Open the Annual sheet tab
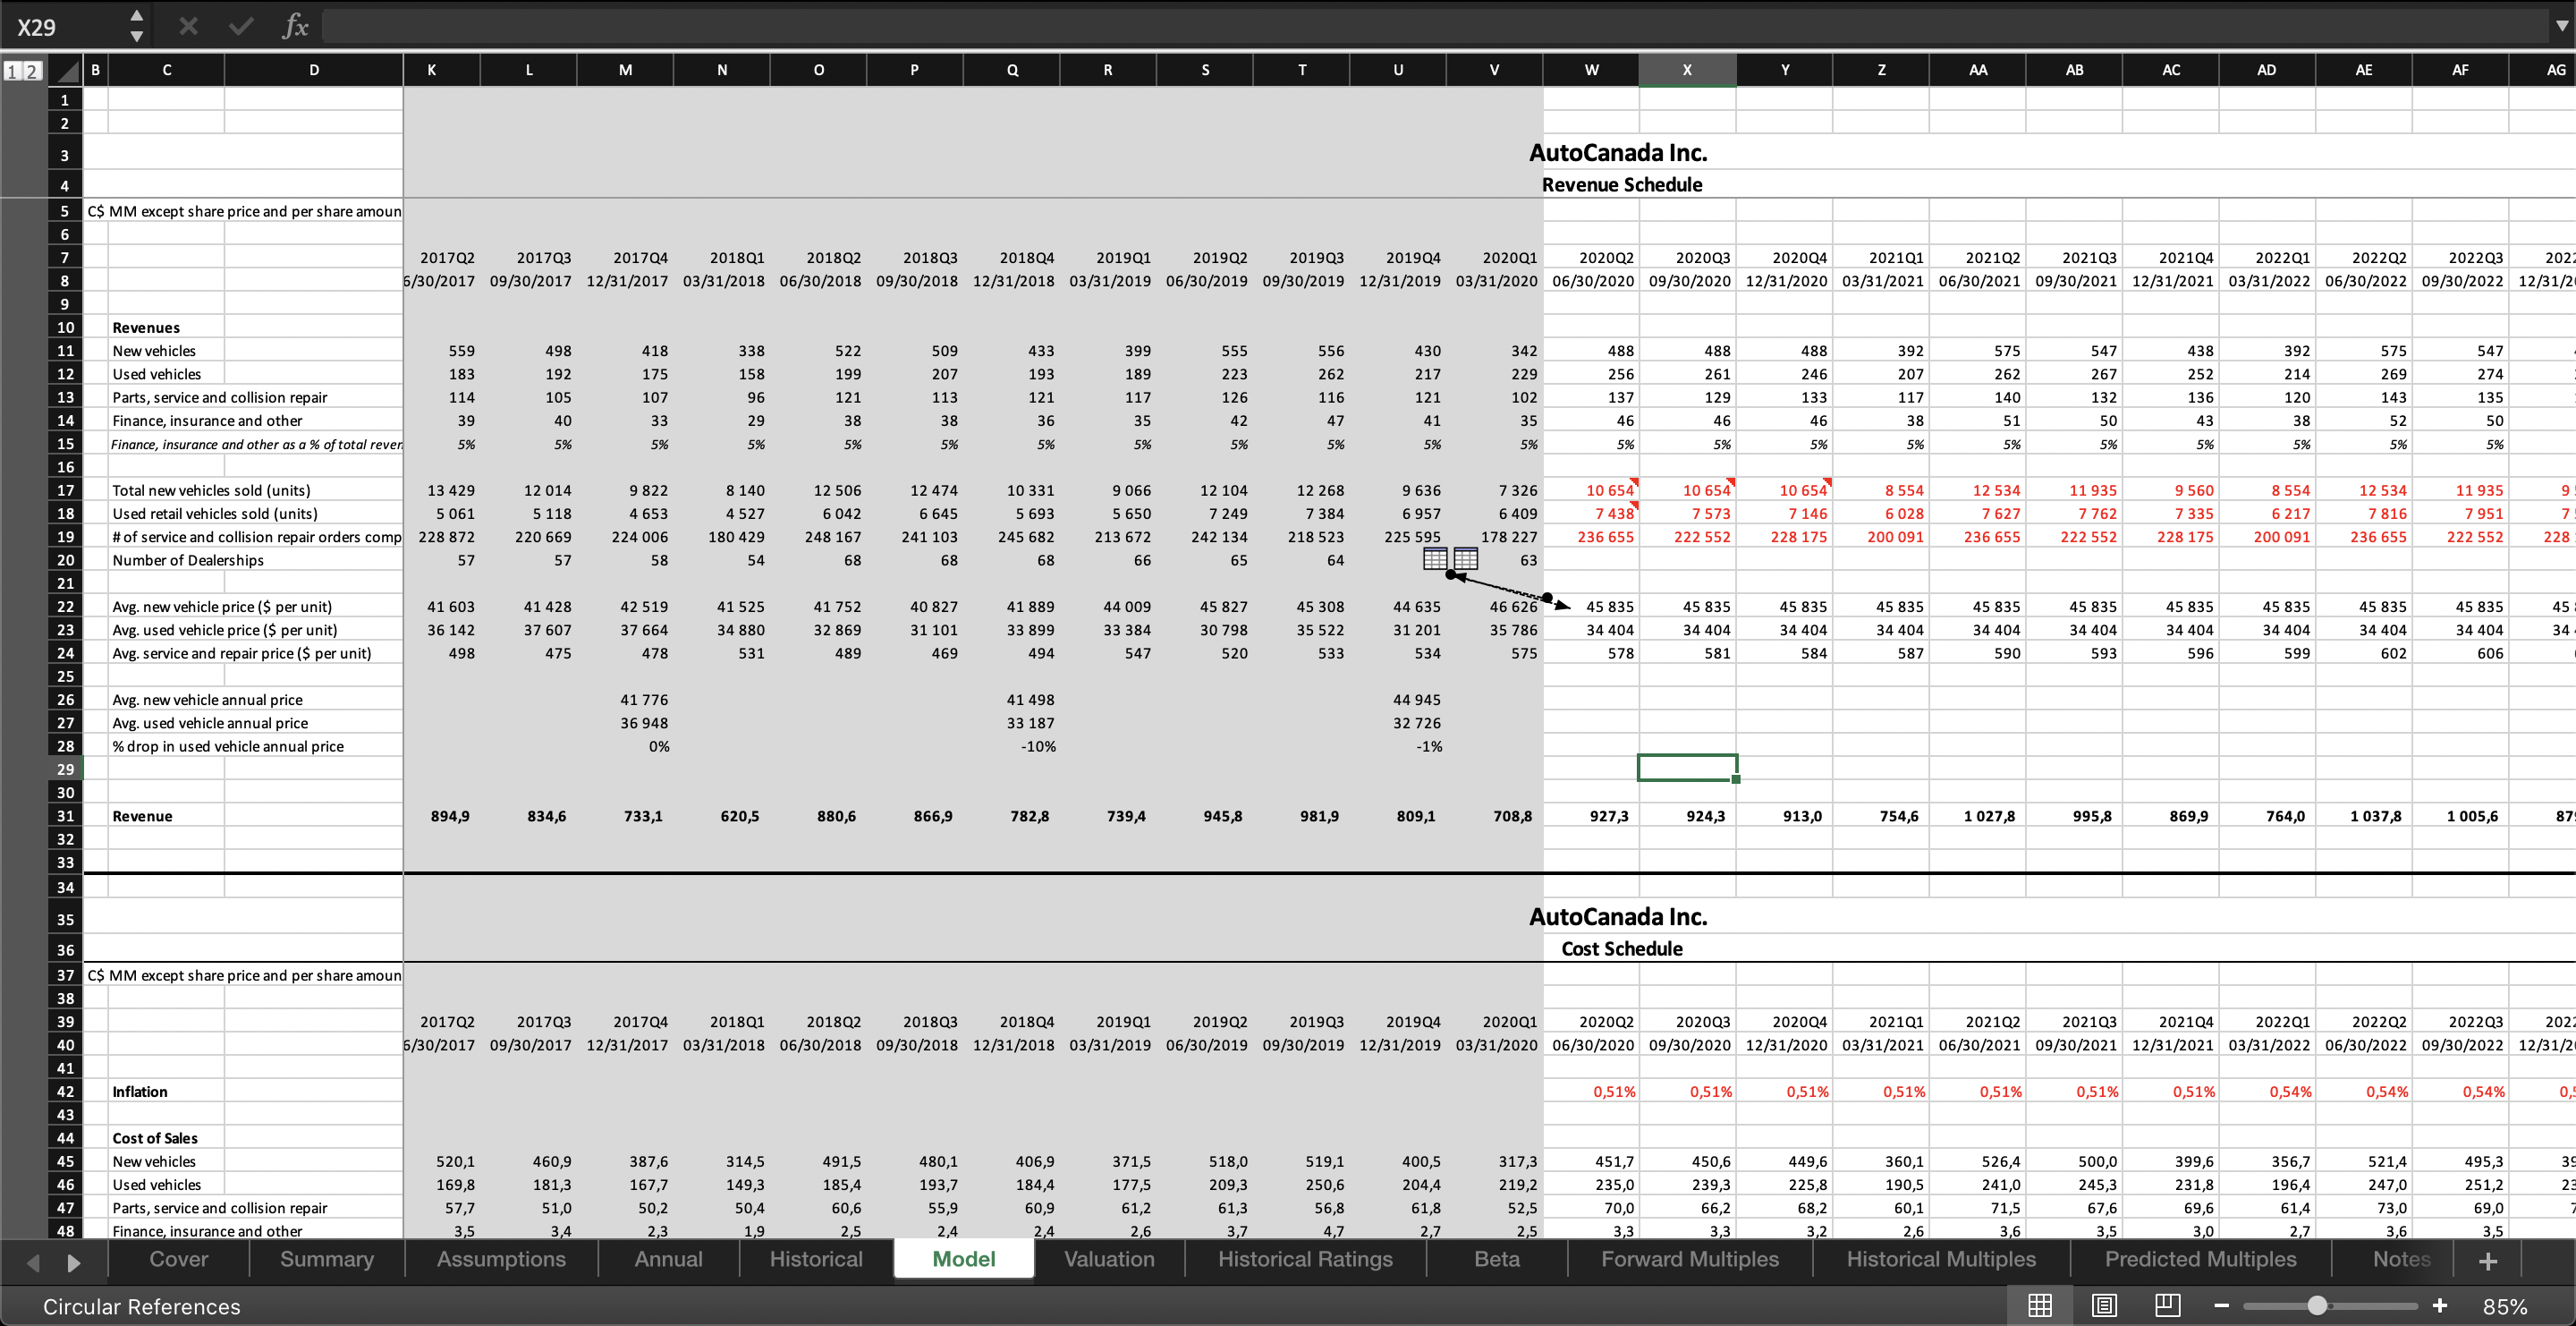 coord(668,1259)
